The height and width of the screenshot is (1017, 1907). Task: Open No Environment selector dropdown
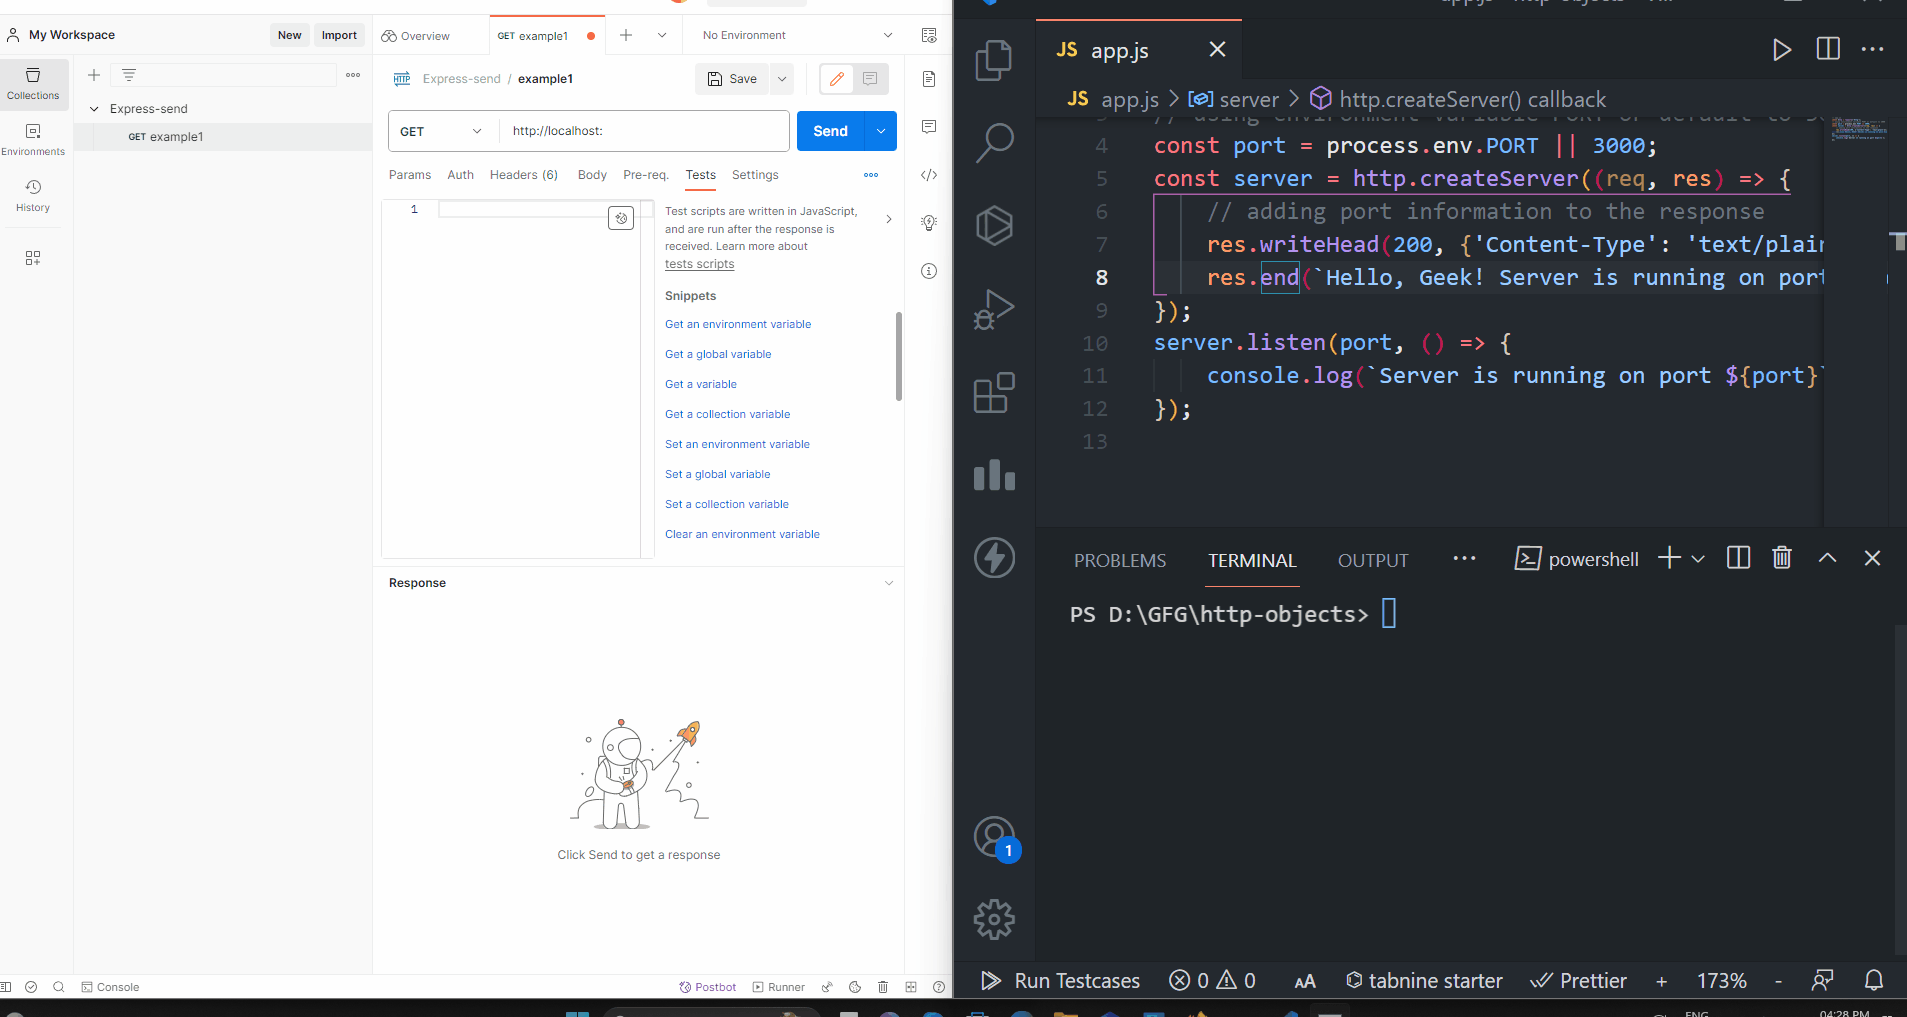tap(797, 35)
